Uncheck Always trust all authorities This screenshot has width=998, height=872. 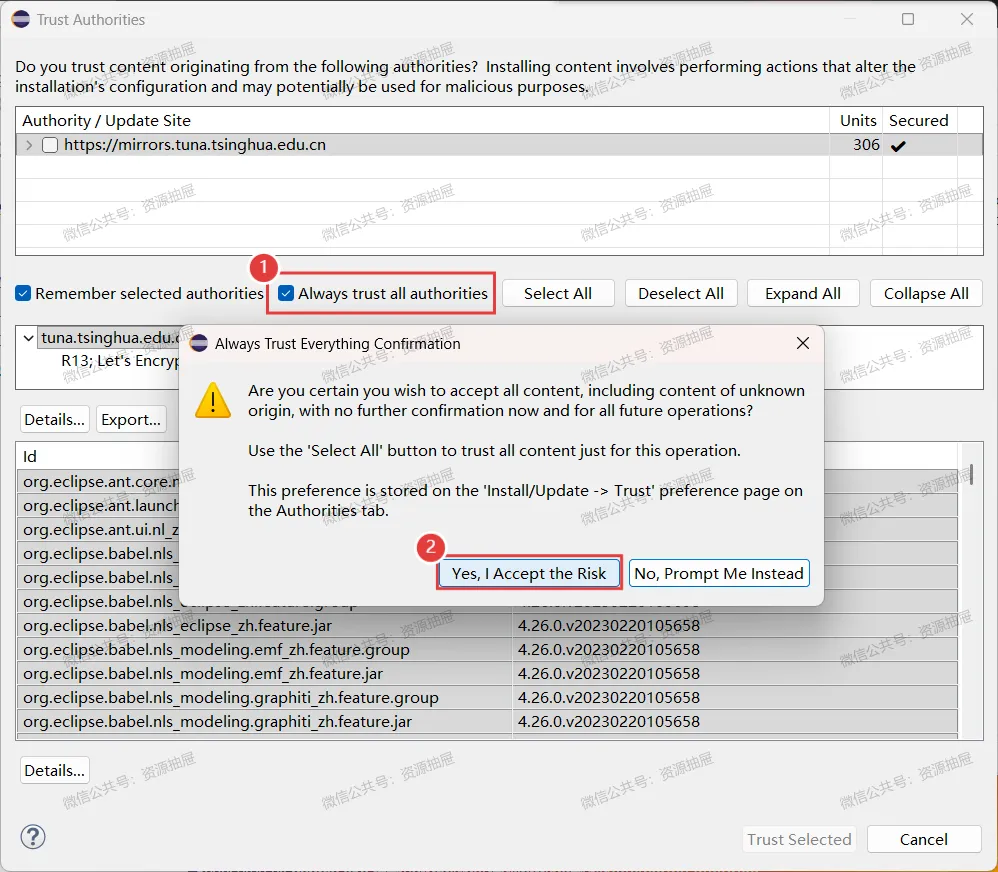click(x=286, y=293)
